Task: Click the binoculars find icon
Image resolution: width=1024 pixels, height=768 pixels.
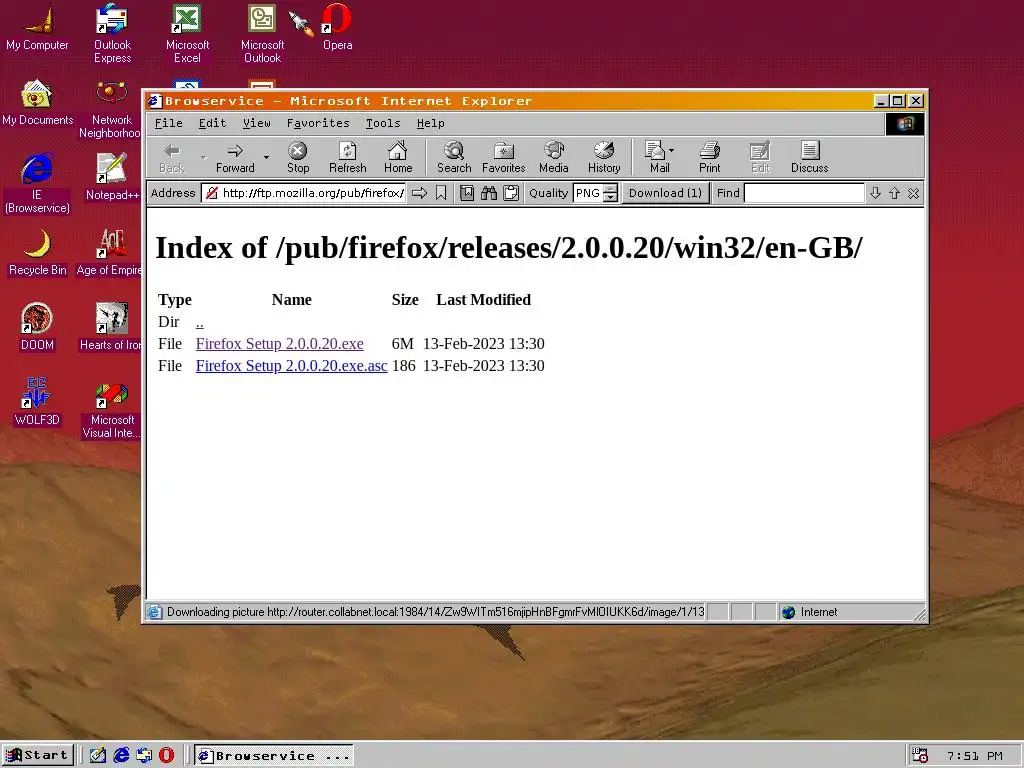Action: (x=488, y=193)
